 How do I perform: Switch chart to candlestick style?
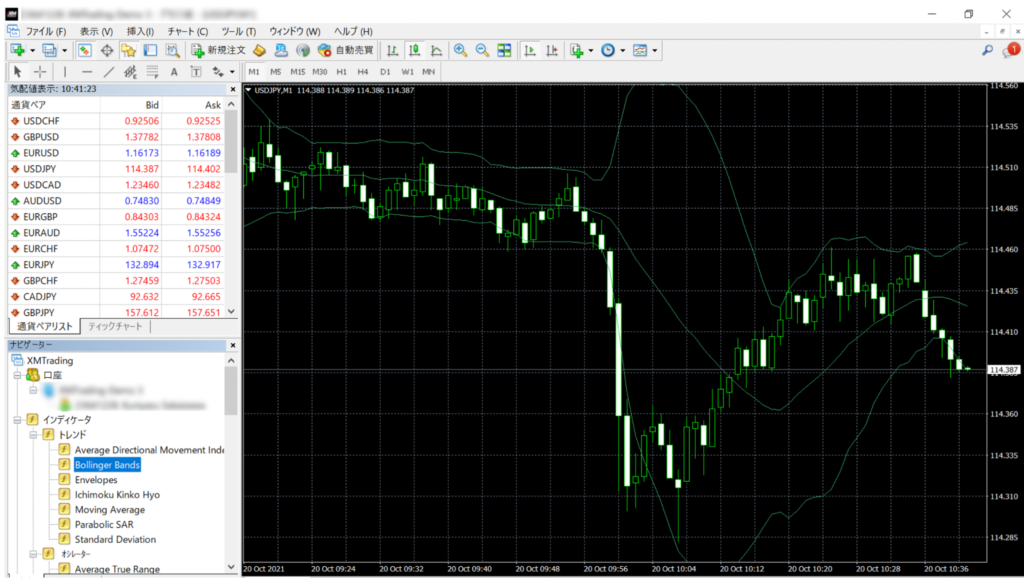coord(414,50)
